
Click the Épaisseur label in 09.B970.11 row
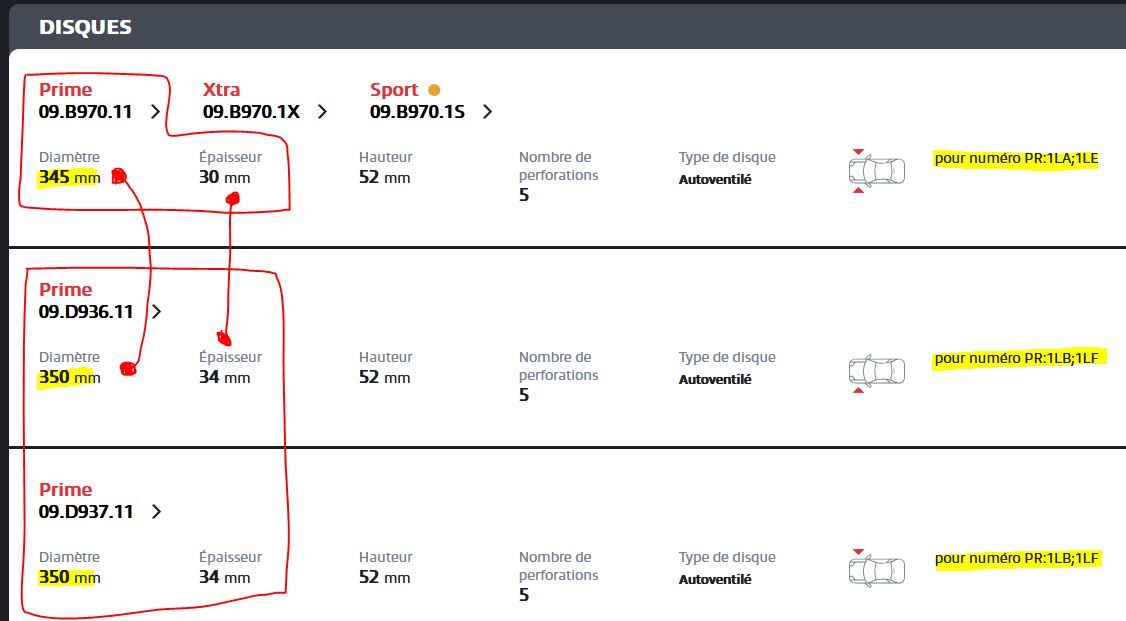[x=231, y=157]
